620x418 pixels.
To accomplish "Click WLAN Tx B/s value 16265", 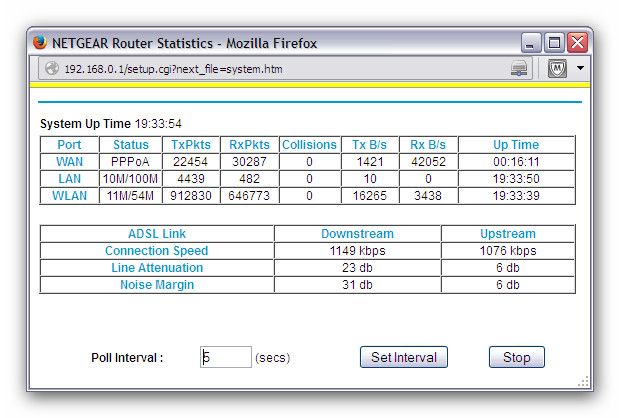I will coord(370,196).
